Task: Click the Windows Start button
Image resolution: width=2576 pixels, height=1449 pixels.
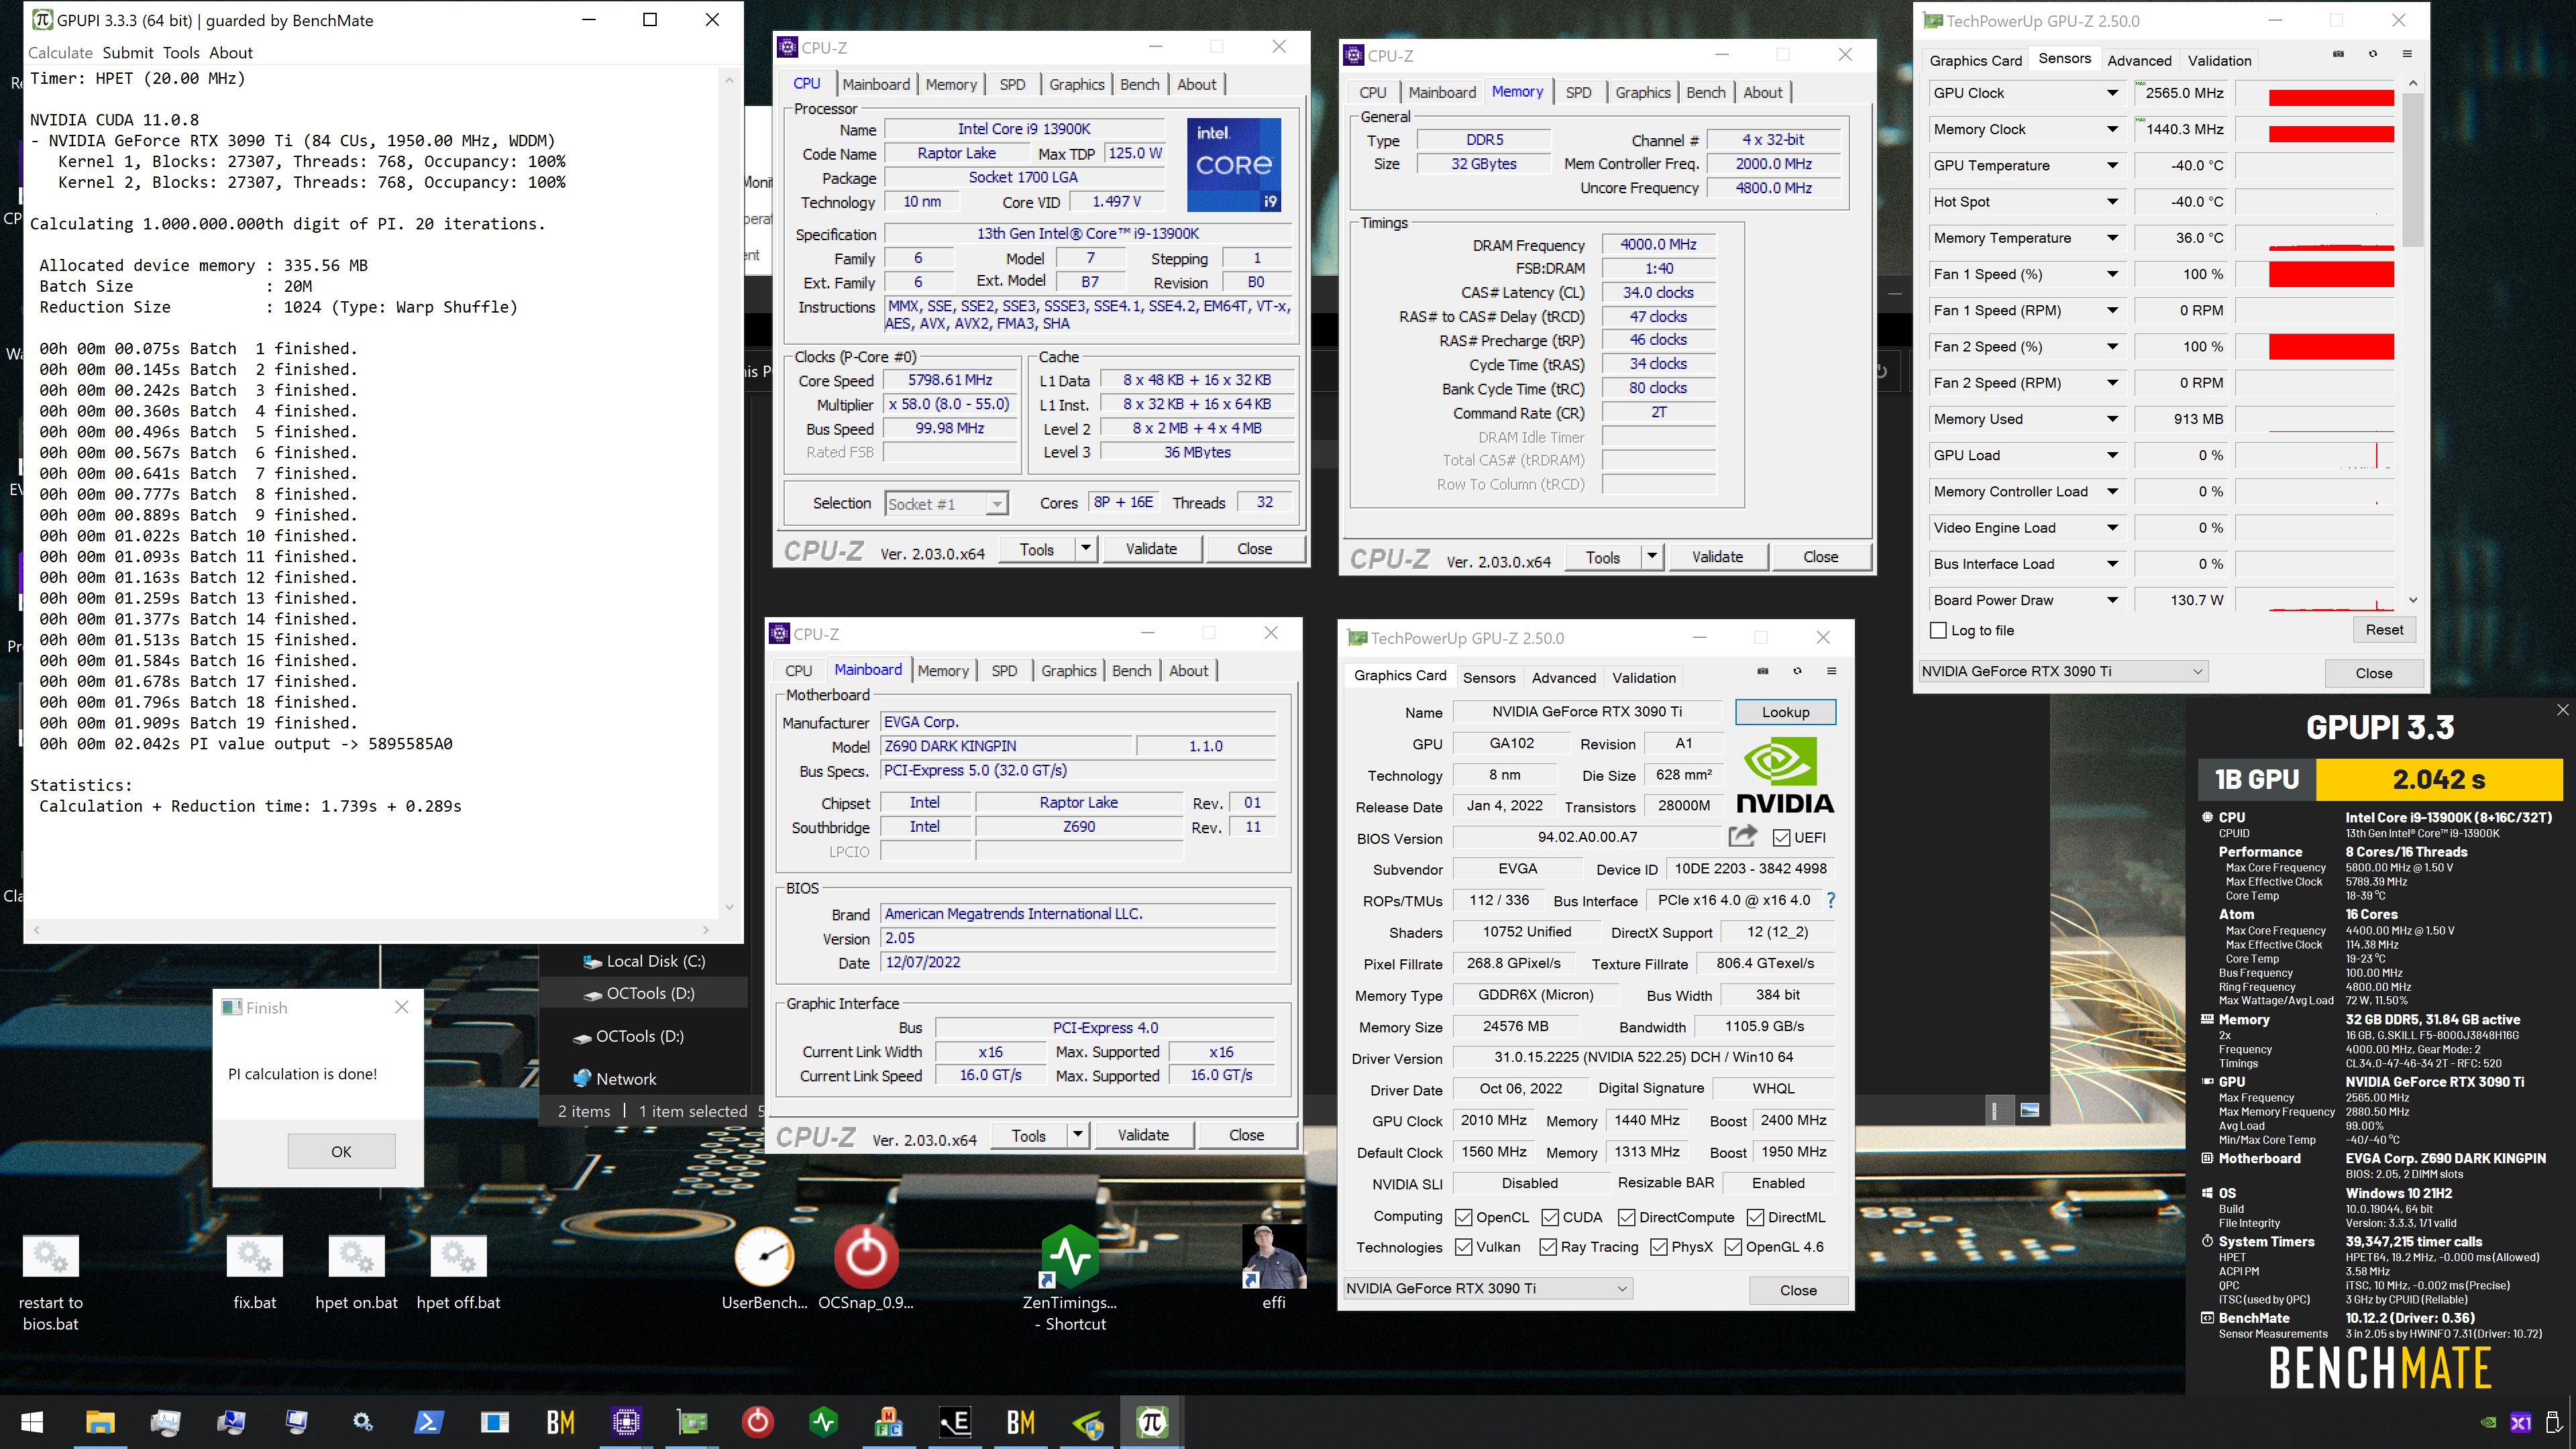Action: point(32,1421)
